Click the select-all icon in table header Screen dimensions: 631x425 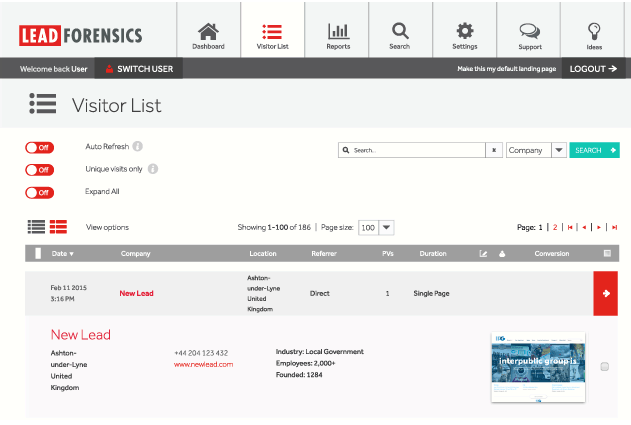click(607, 253)
